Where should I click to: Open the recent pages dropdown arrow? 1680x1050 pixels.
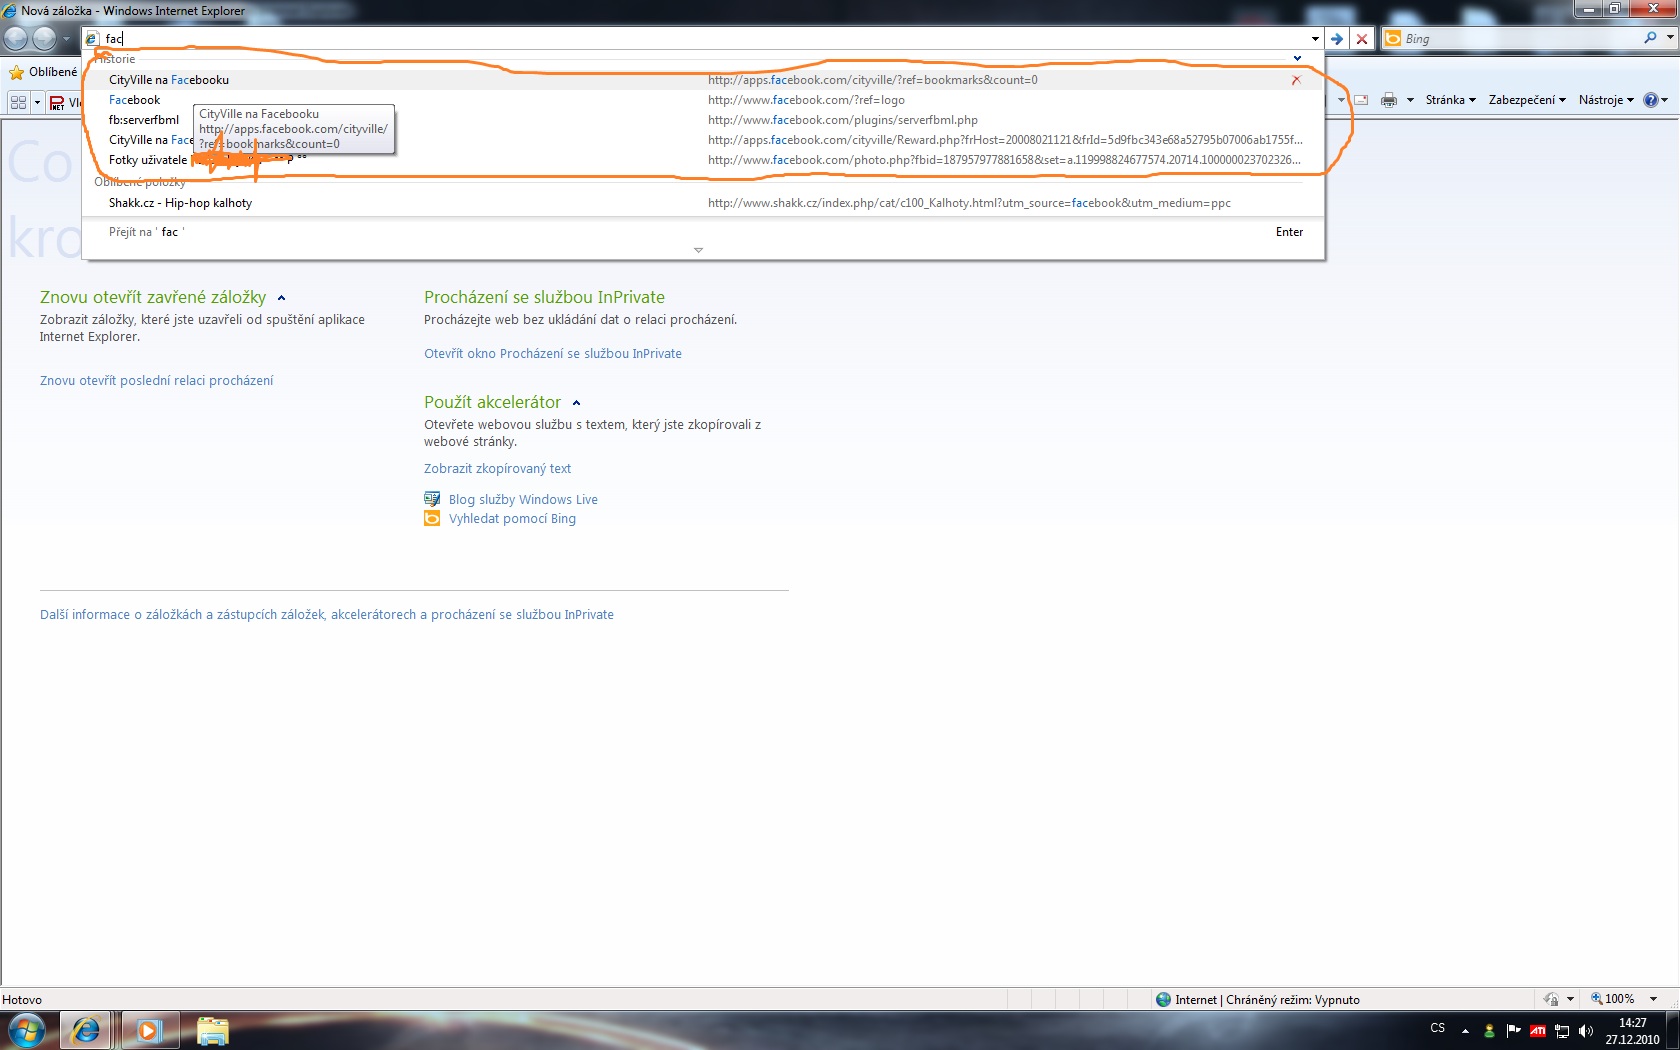[67, 39]
